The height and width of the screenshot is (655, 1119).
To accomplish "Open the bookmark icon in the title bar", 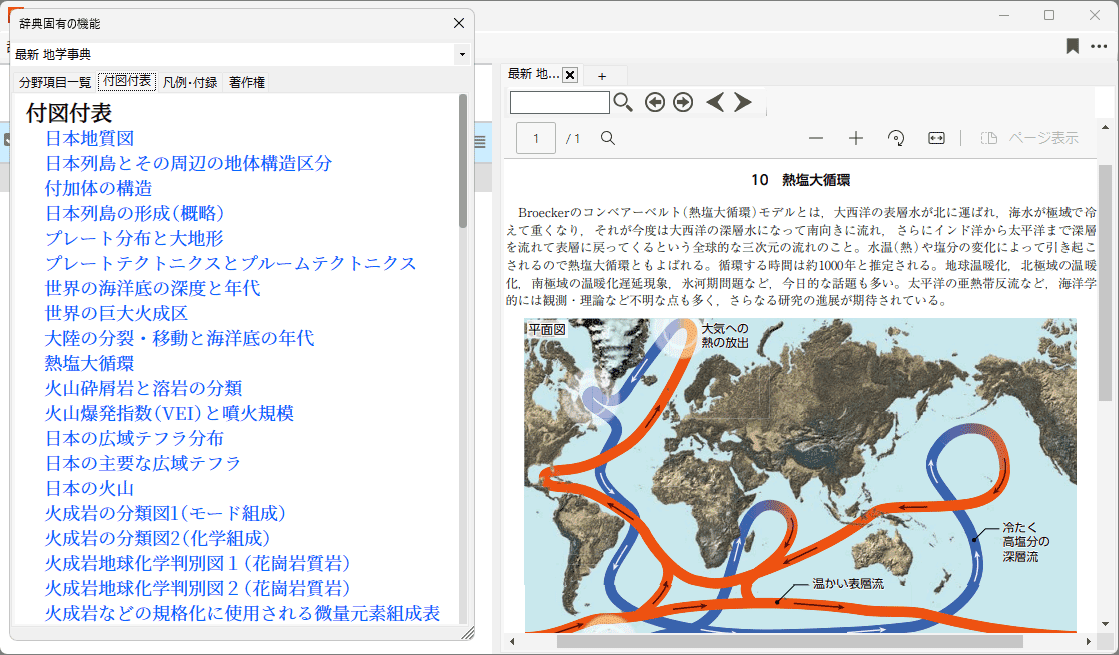I will (x=1072, y=46).
